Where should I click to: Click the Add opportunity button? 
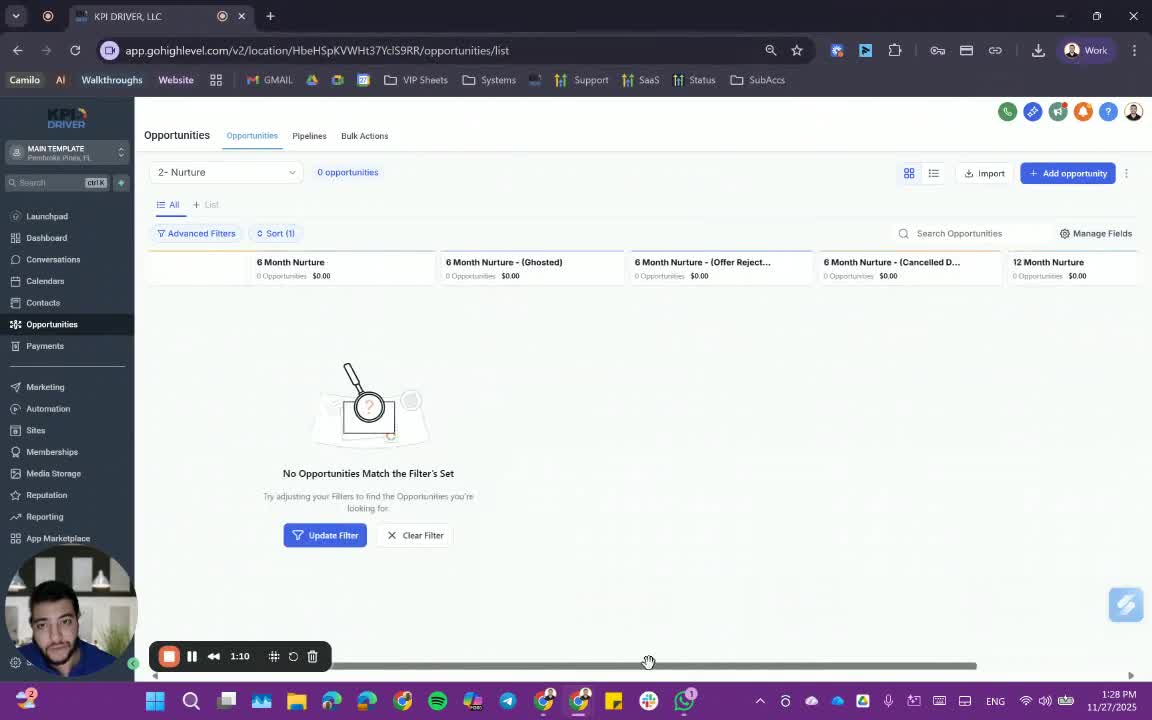(x=1068, y=173)
